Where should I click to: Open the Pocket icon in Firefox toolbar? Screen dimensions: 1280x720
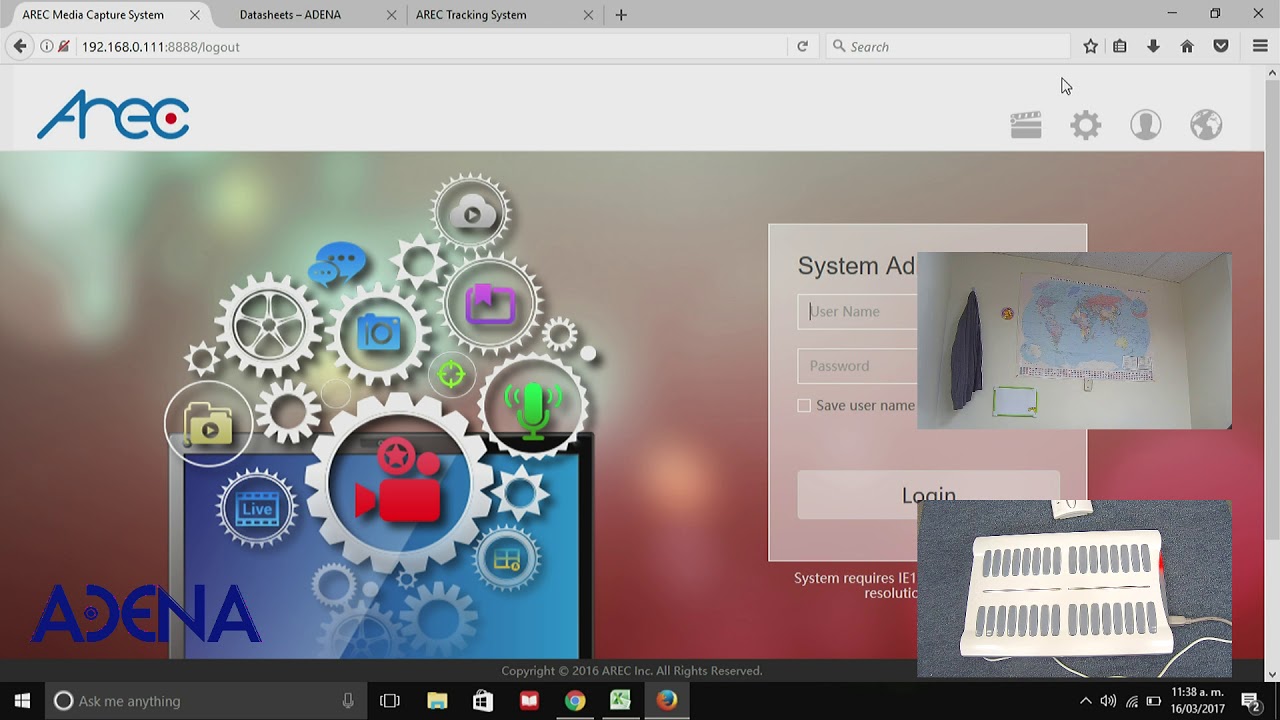tap(1221, 46)
